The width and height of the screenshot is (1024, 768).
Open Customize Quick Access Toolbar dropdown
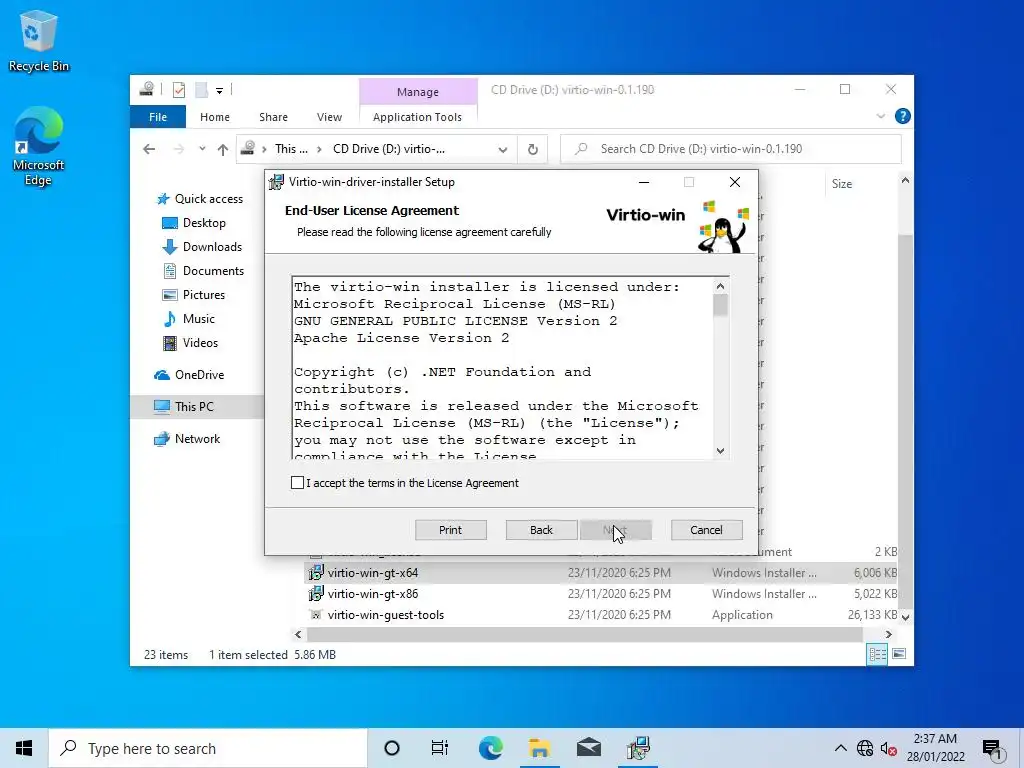[219, 91]
